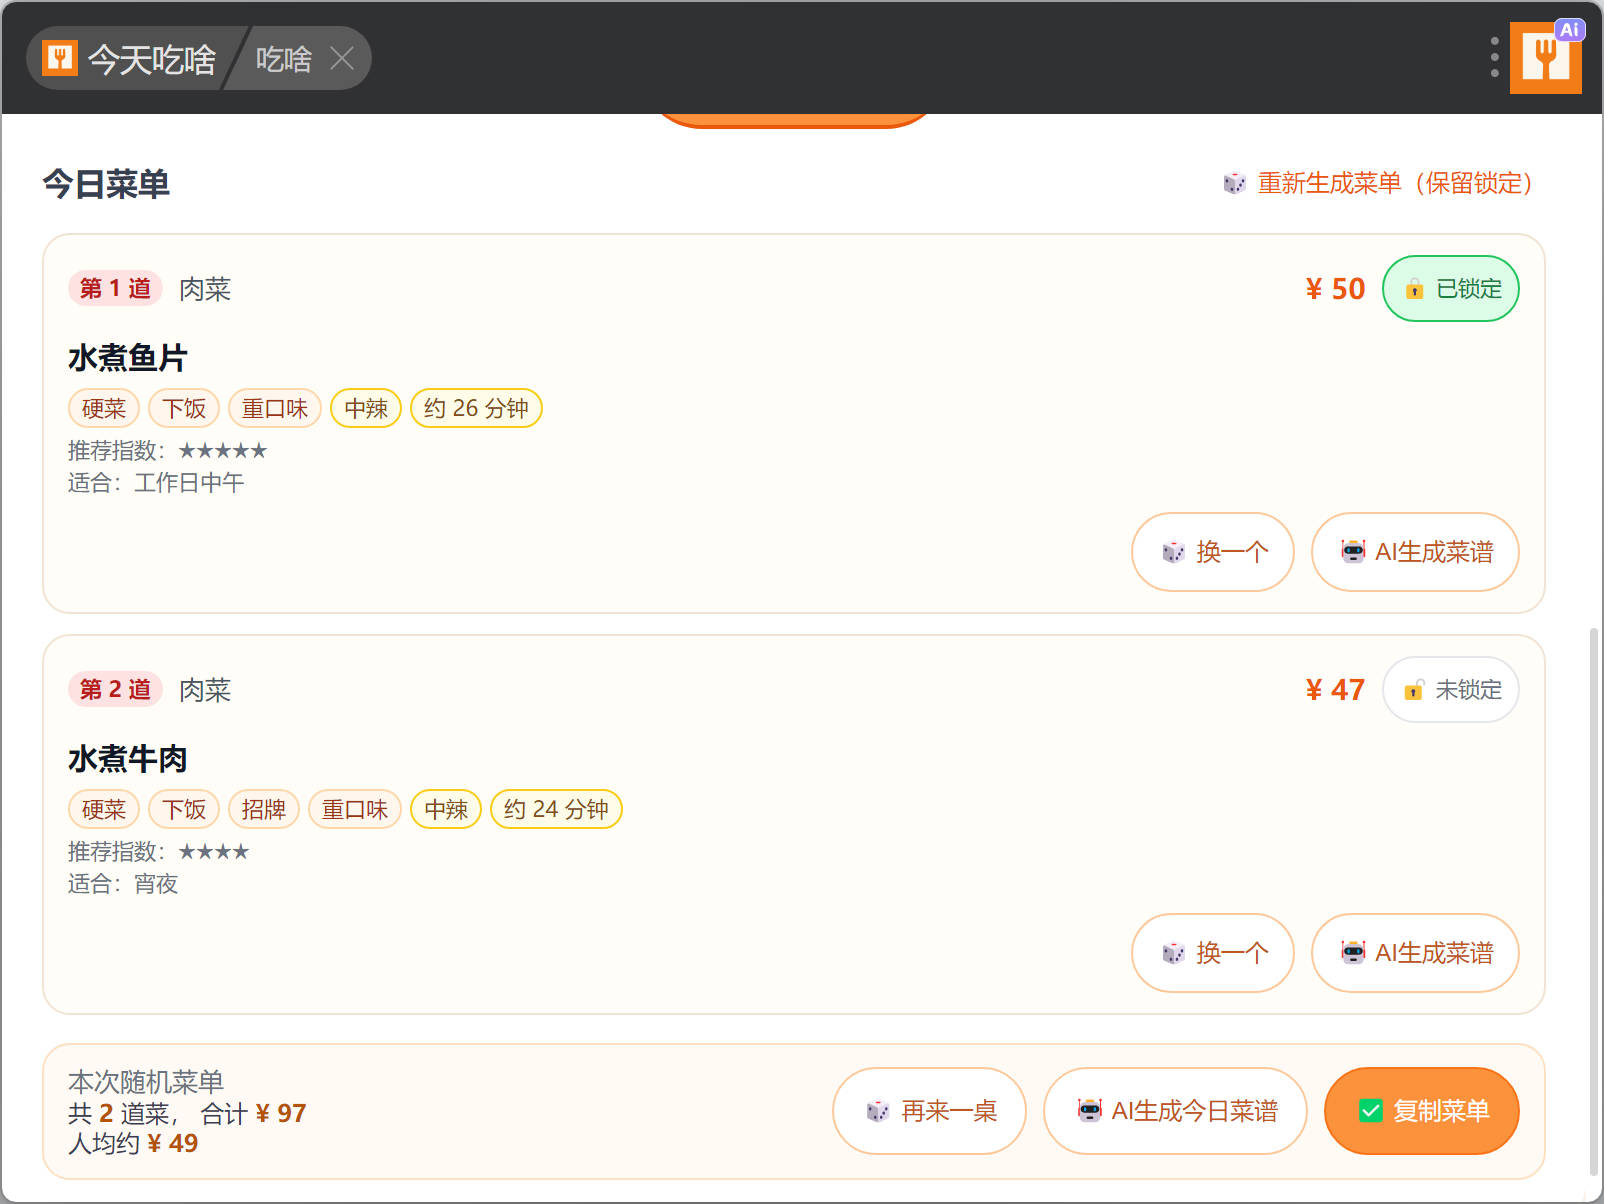This screenshot has height=1204, width=1604.
Task: Click AI生成今日菜谱 button
Action: (x=1175, y=1111)
